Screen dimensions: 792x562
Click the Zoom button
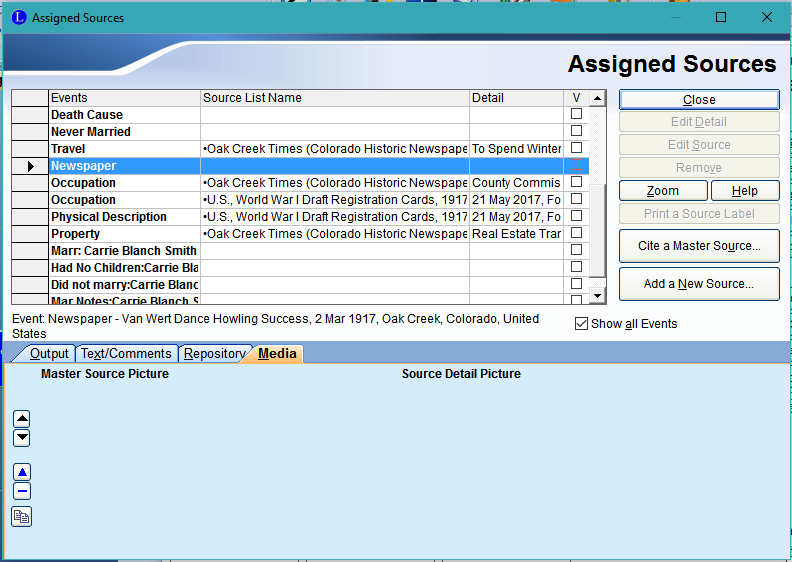[663, 191]
